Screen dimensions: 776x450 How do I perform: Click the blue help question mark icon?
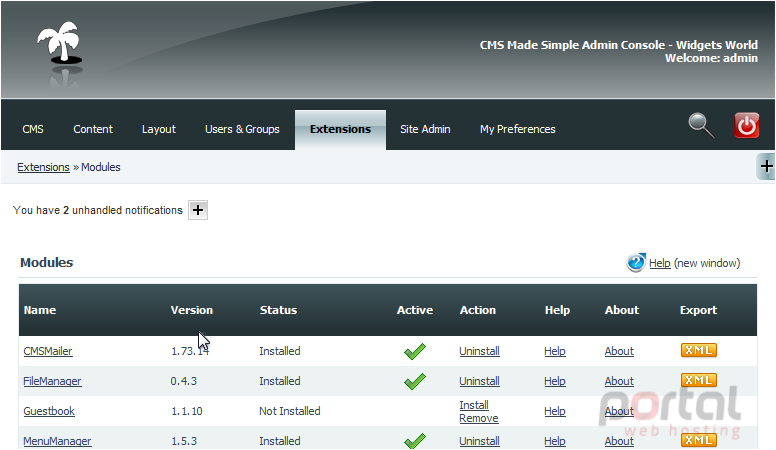(x=636, y=262)
